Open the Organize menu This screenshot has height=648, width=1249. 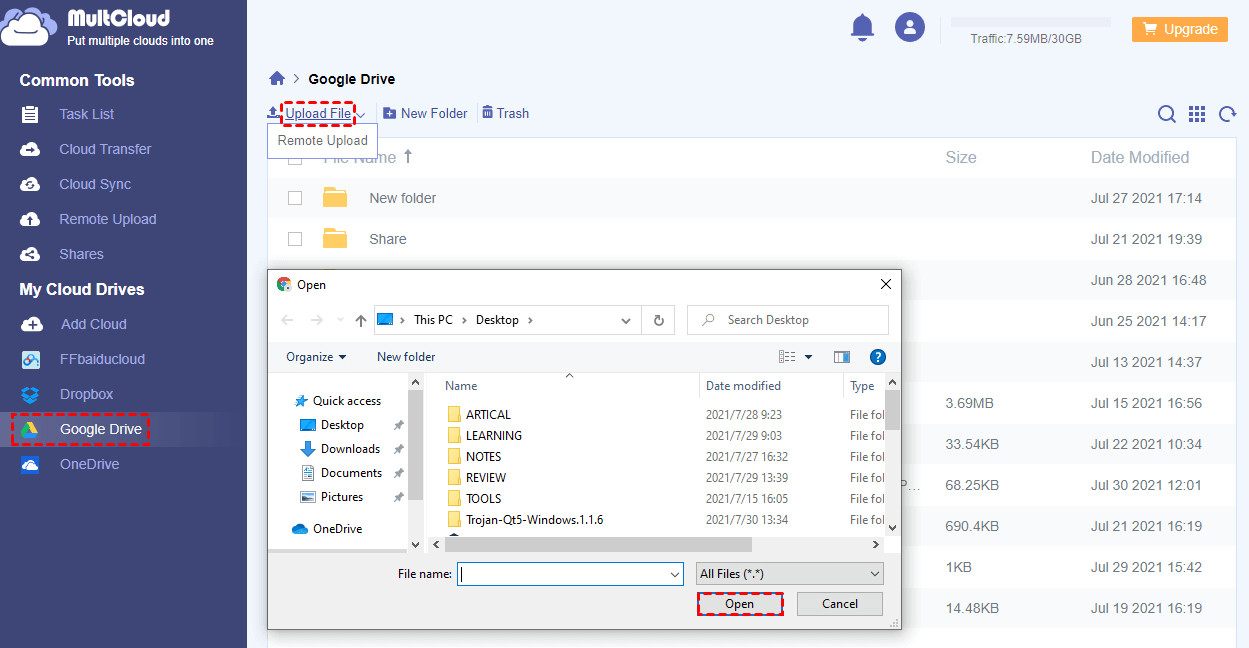tap(316, 357)
